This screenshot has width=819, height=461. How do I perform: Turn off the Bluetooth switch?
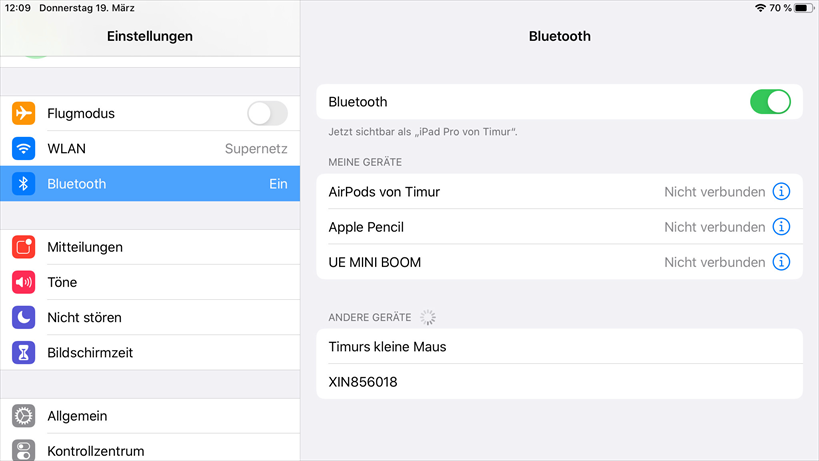click(770, 102)
